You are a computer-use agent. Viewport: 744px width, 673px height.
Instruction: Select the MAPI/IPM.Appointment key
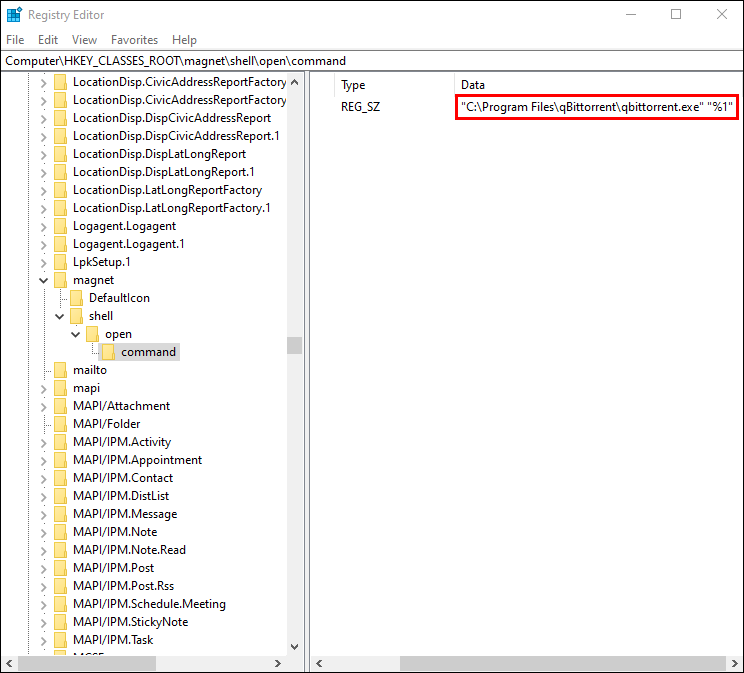click(x=137, y=460)
